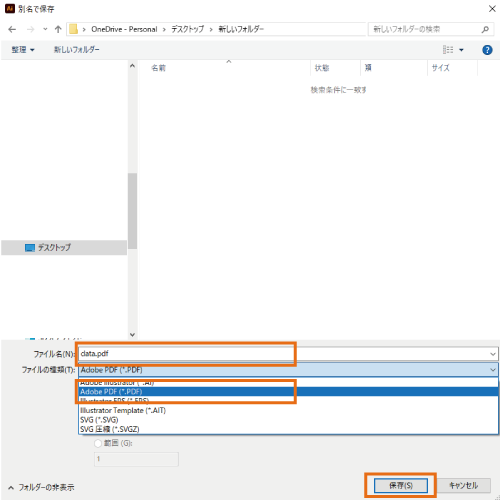Open the file name history dropdown arrow

[x=493, y=354]
